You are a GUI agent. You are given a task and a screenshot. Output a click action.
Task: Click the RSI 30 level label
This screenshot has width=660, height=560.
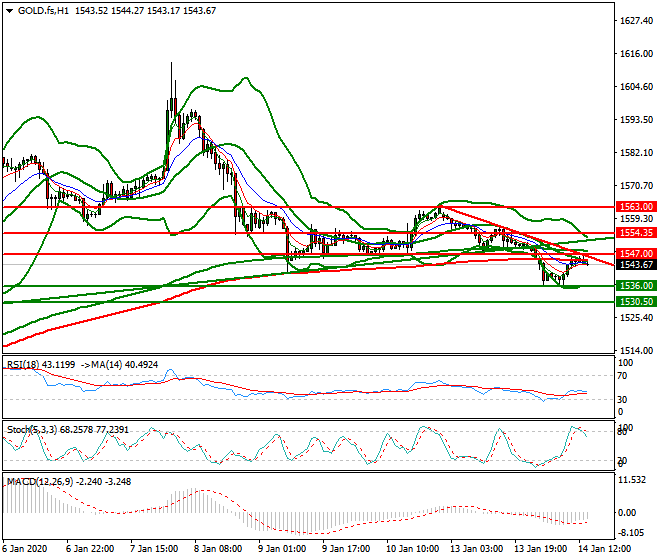pyautogui.click(x=622, y=399)
